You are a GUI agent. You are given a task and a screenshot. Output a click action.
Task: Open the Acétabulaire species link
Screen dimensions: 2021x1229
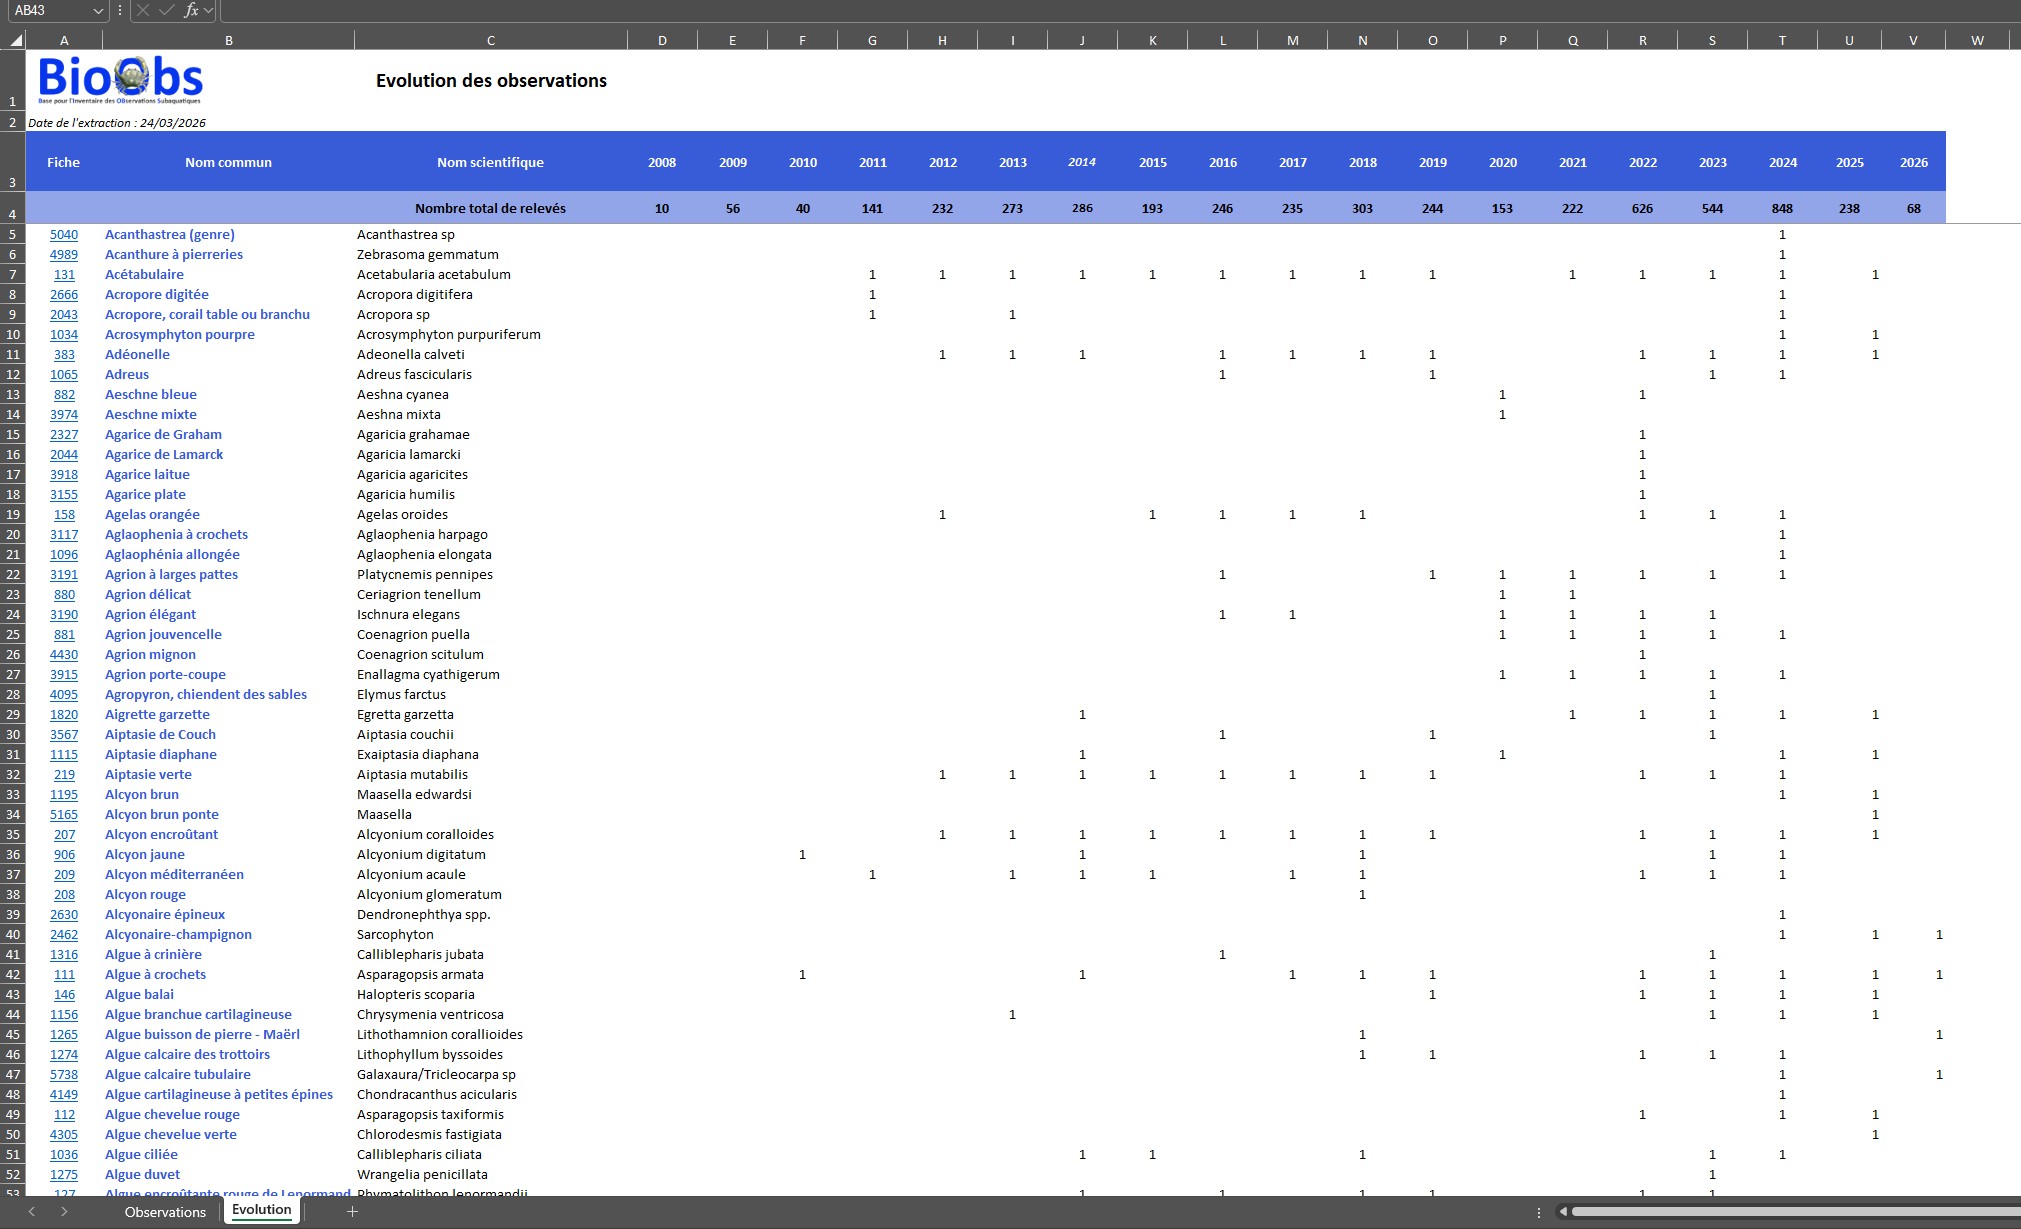click(x=144, y=275)
